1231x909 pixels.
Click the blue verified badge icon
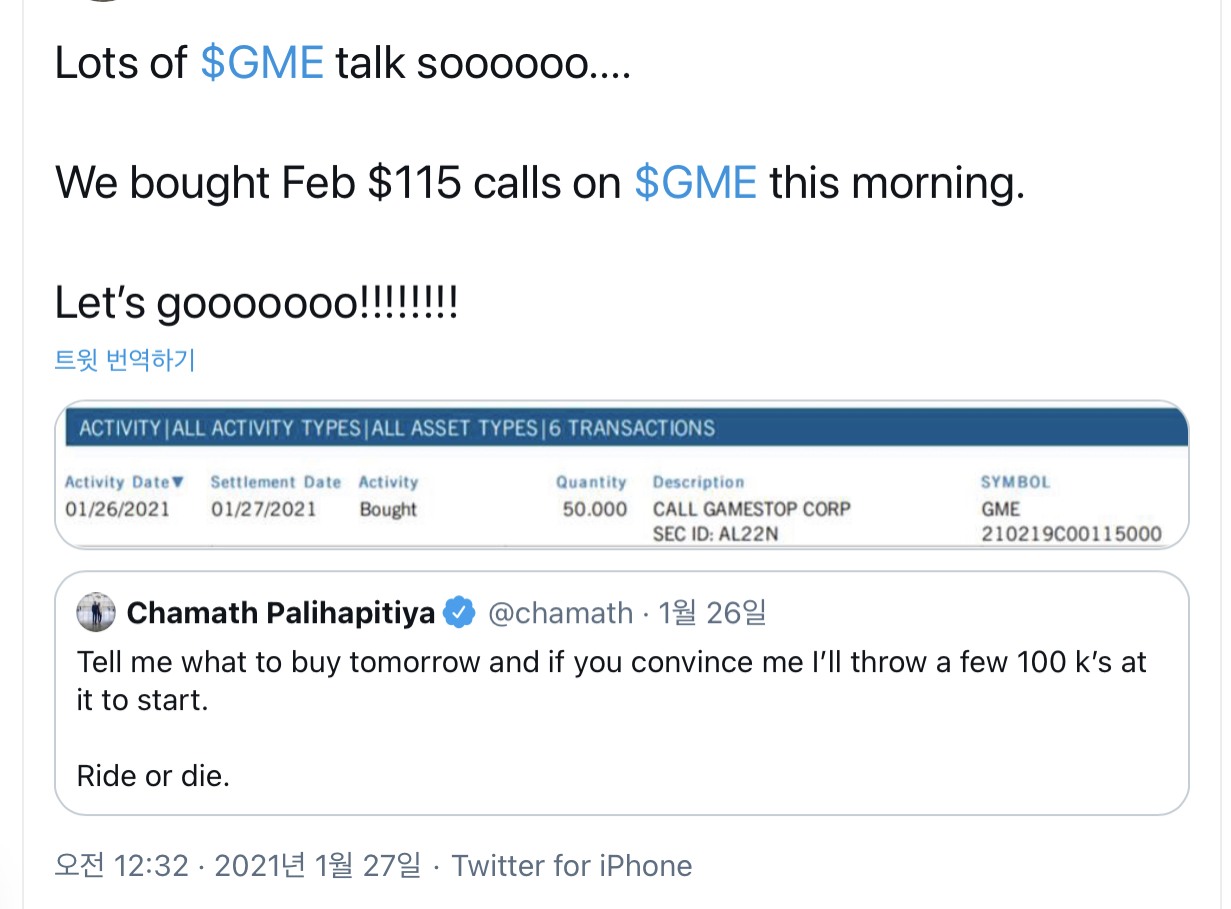click(x=459, y=613)
